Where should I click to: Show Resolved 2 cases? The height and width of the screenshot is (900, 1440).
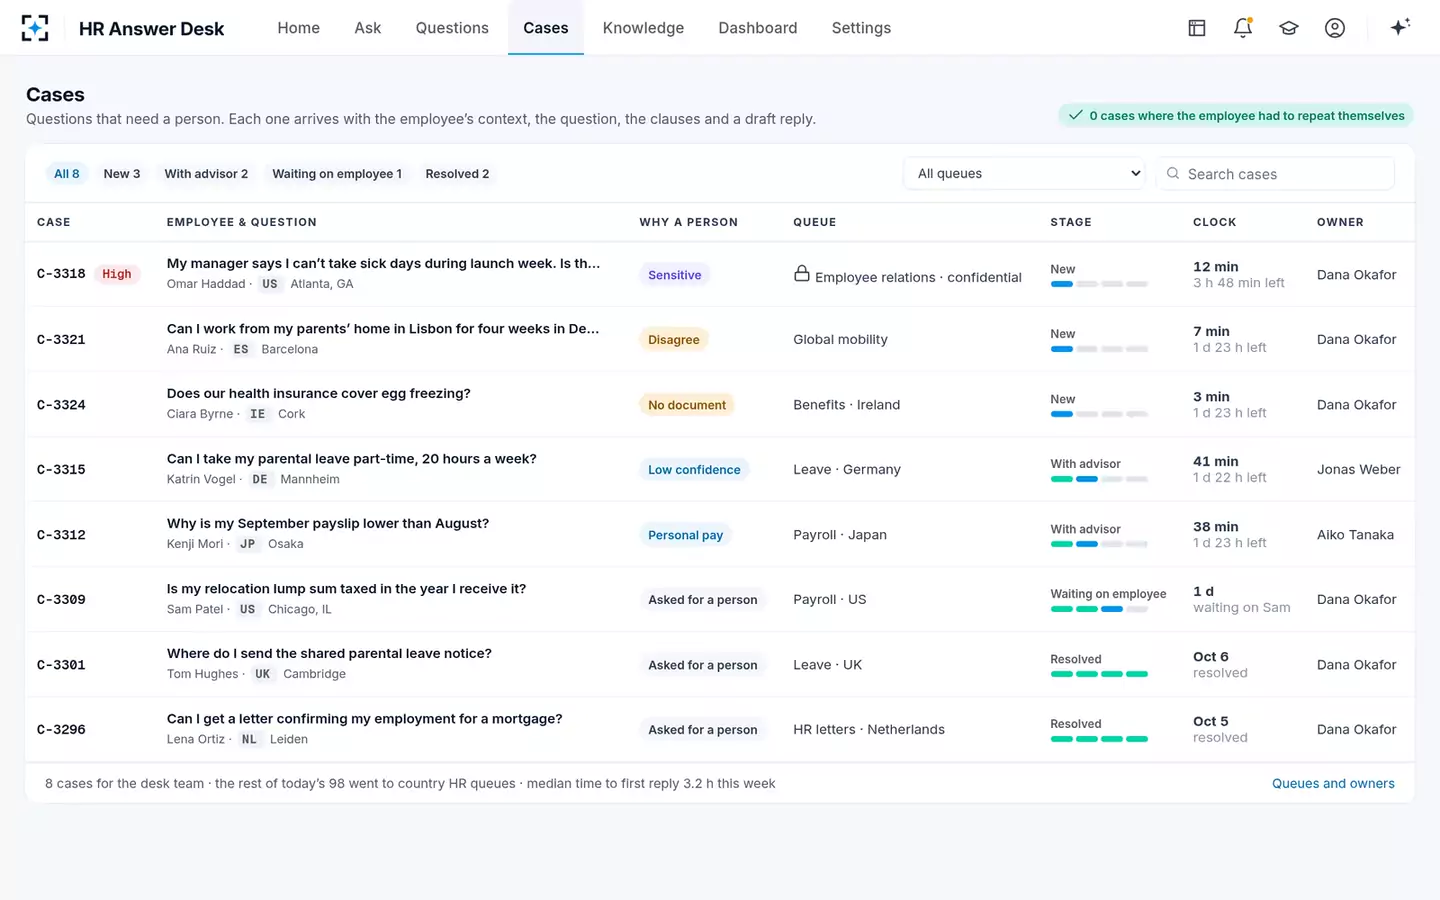[x=457, y=174]
